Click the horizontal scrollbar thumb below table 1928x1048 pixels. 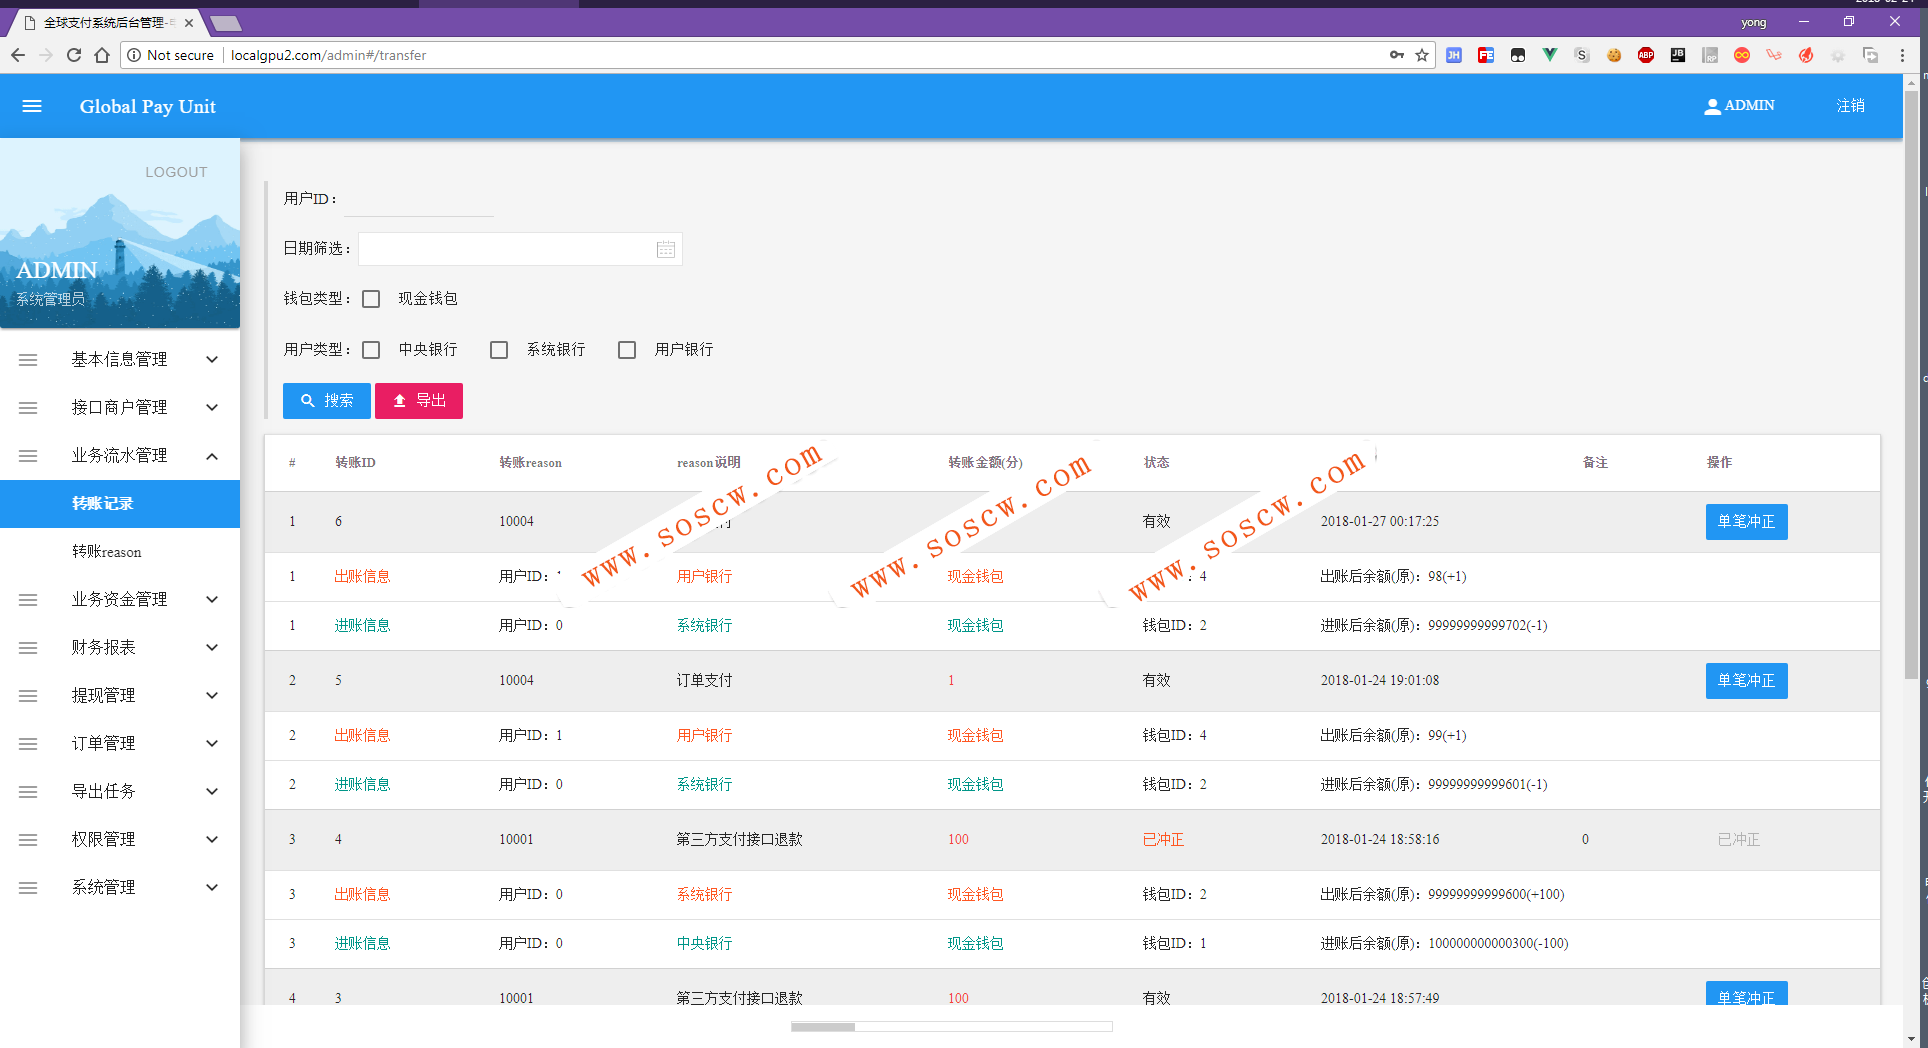[823, 1027]
